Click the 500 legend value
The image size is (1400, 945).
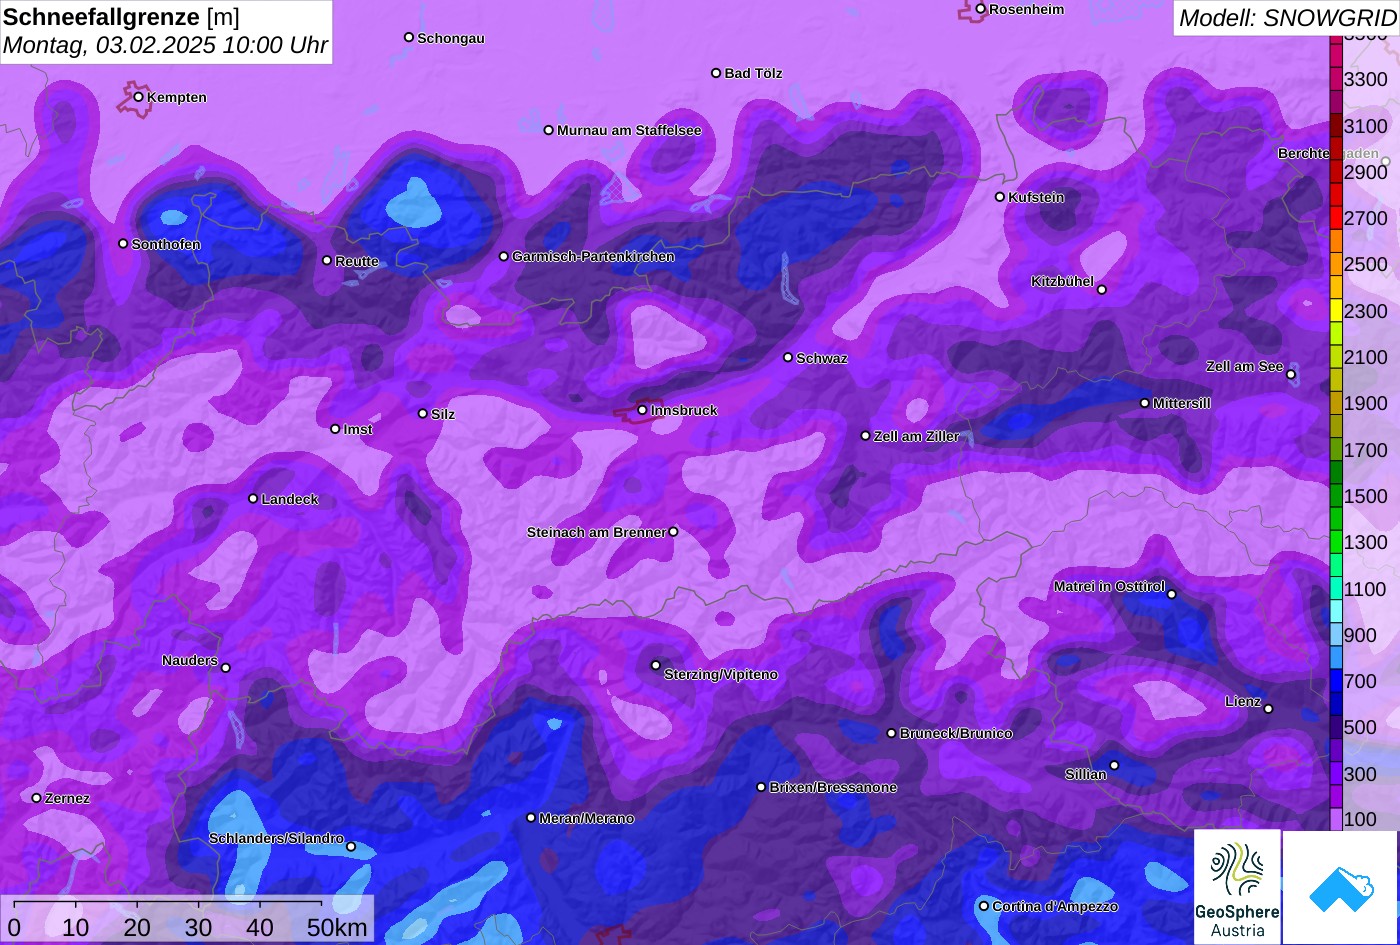coord(1360,727)
